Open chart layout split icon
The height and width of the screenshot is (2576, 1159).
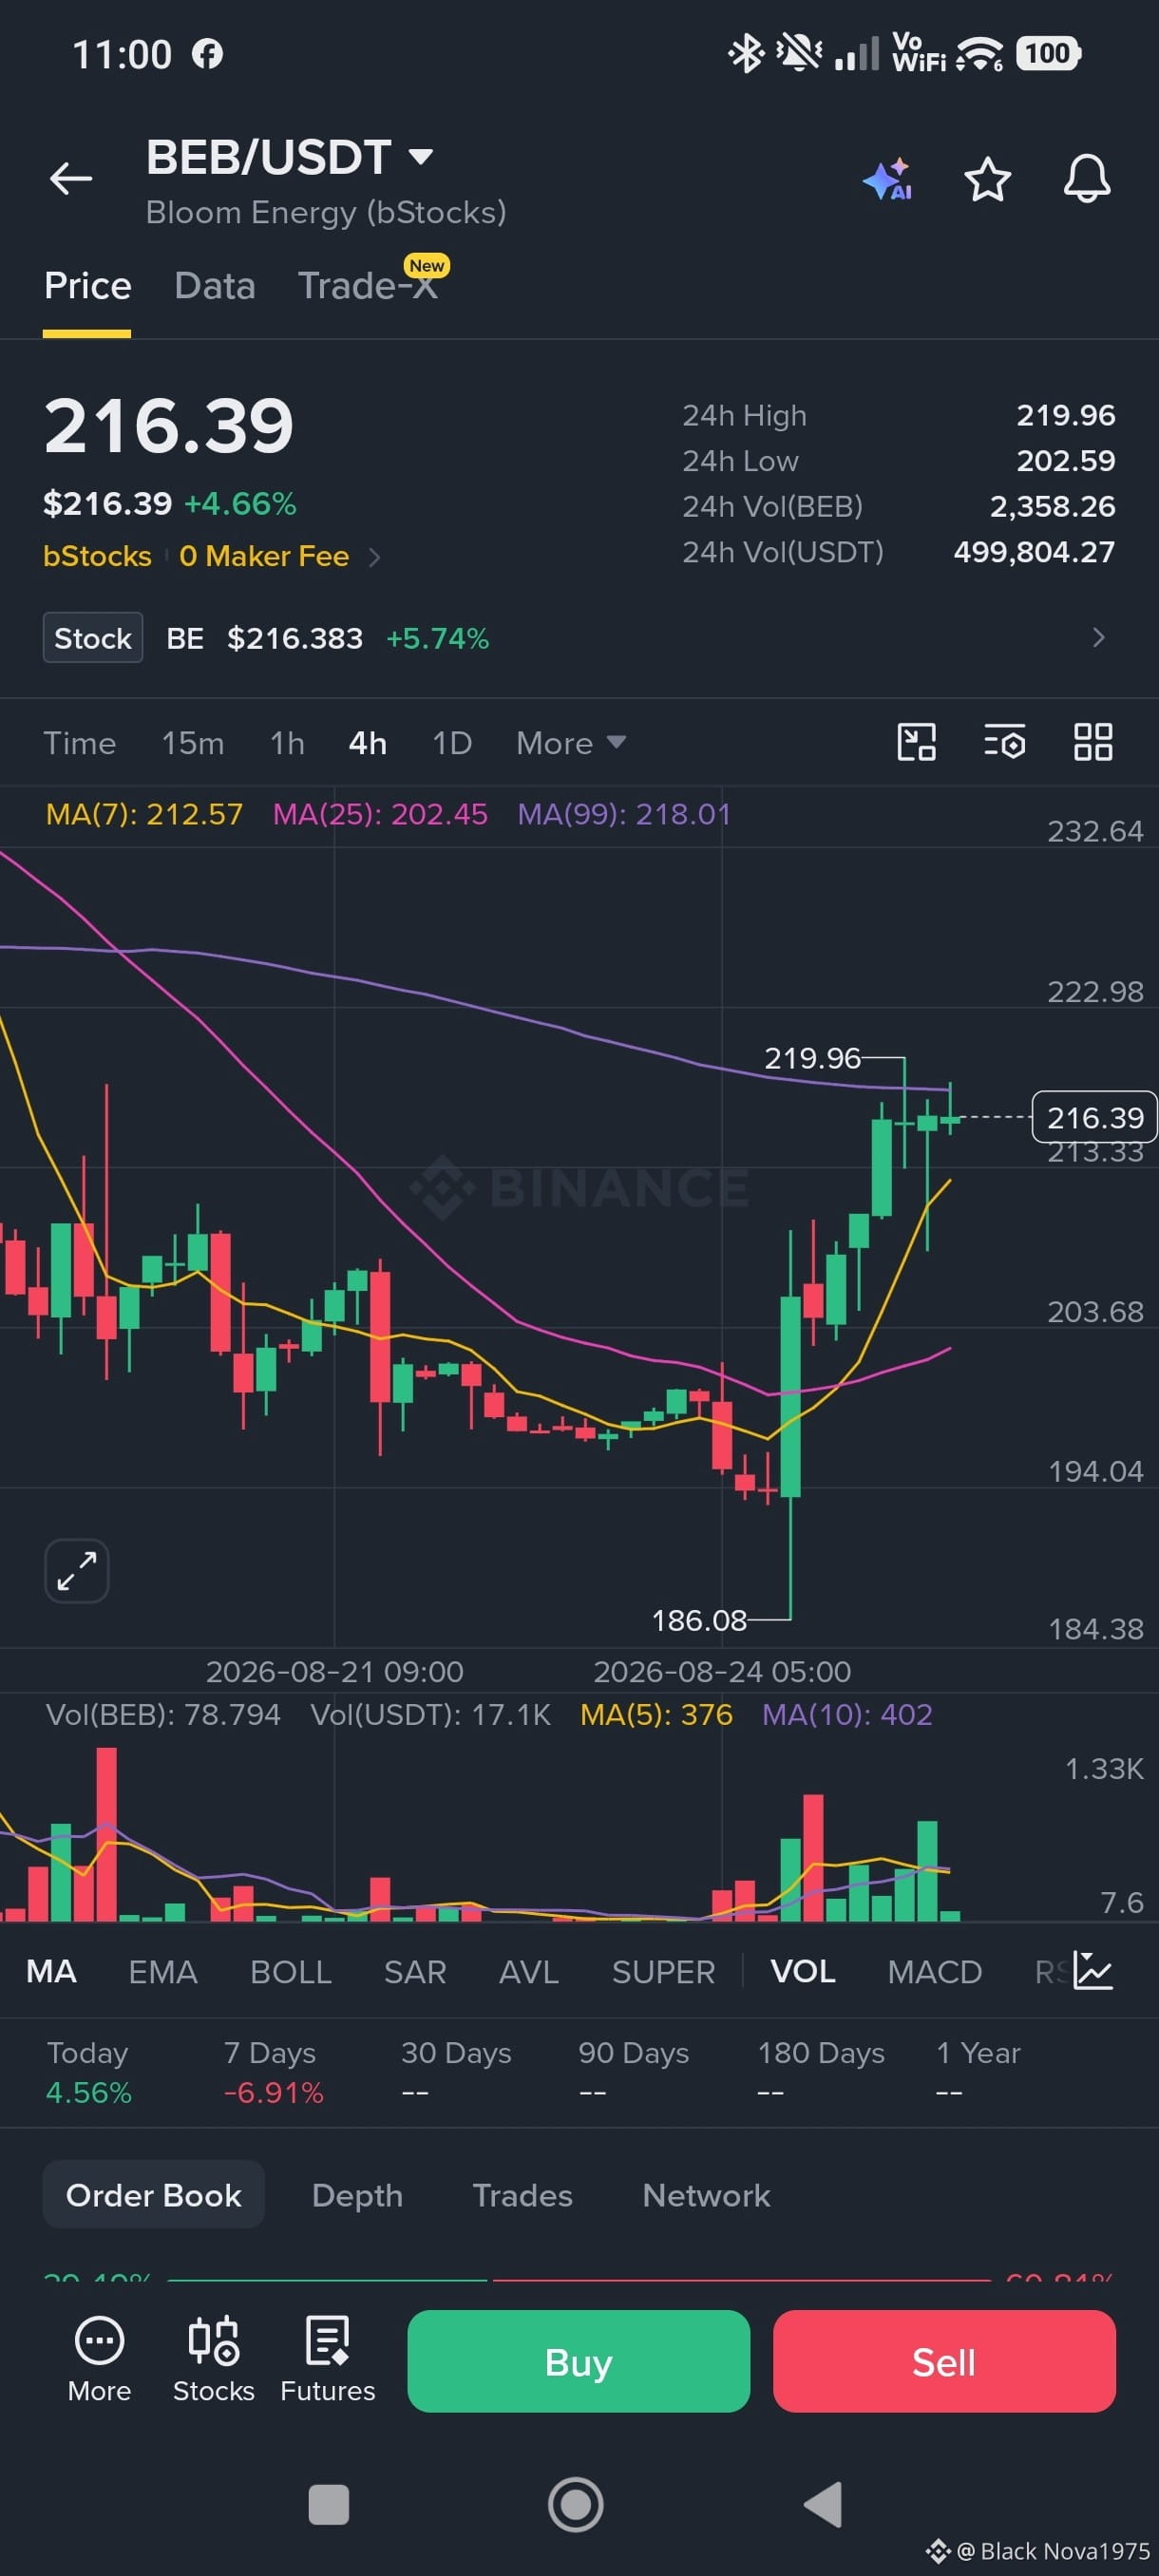point(916,742)
